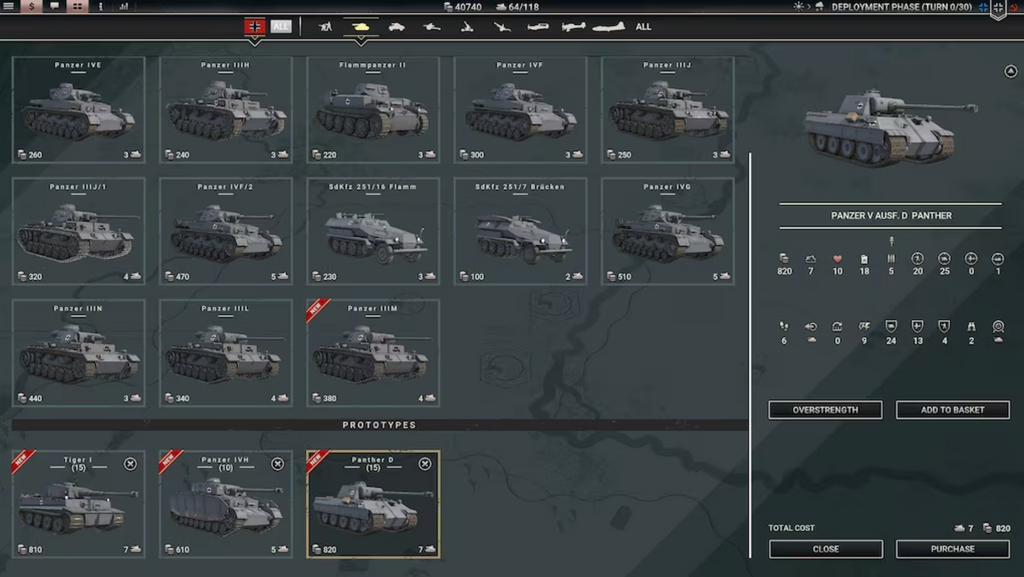Choose the Panzer IVF unit card

[520, 110]
